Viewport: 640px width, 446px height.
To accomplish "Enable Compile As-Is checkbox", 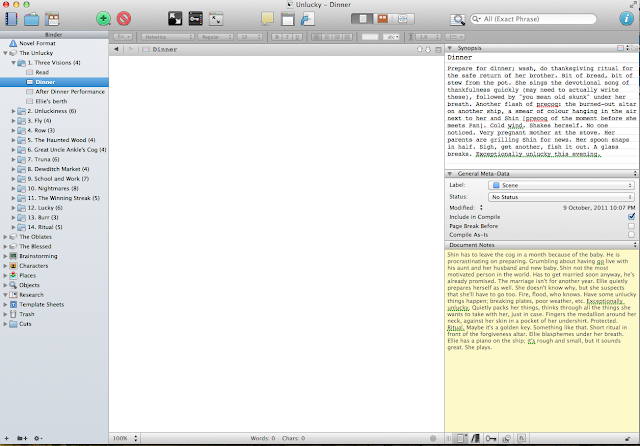I will [x=631, y=235].
